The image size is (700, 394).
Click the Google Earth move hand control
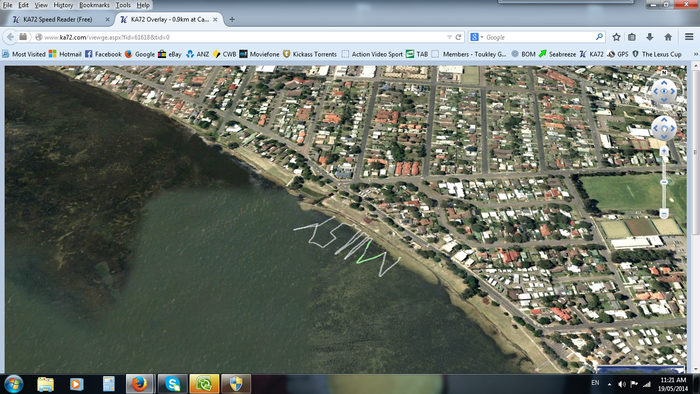point(664,129)
